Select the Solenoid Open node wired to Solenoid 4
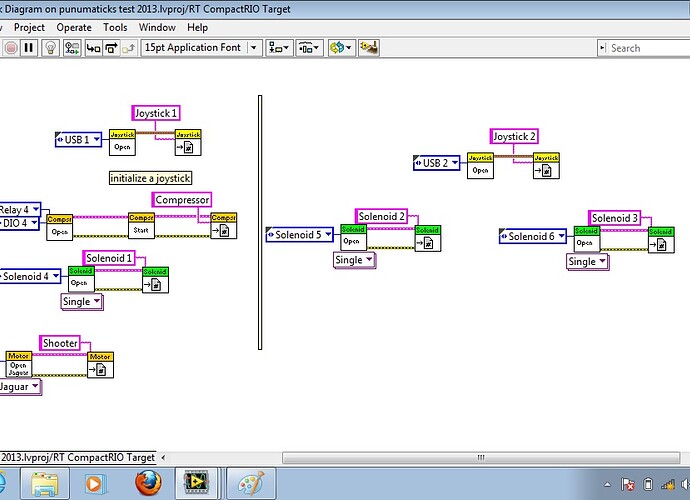Viewport: 690px width, 500px height. (x=81, y=279)
